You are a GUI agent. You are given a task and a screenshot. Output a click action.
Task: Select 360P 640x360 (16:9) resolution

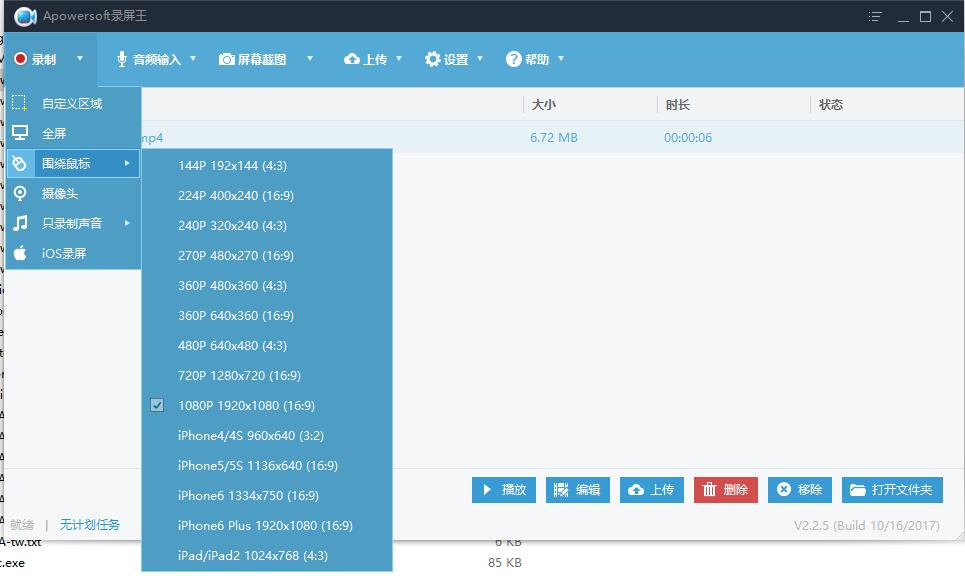pyautogui.click(x=267, y=316)
